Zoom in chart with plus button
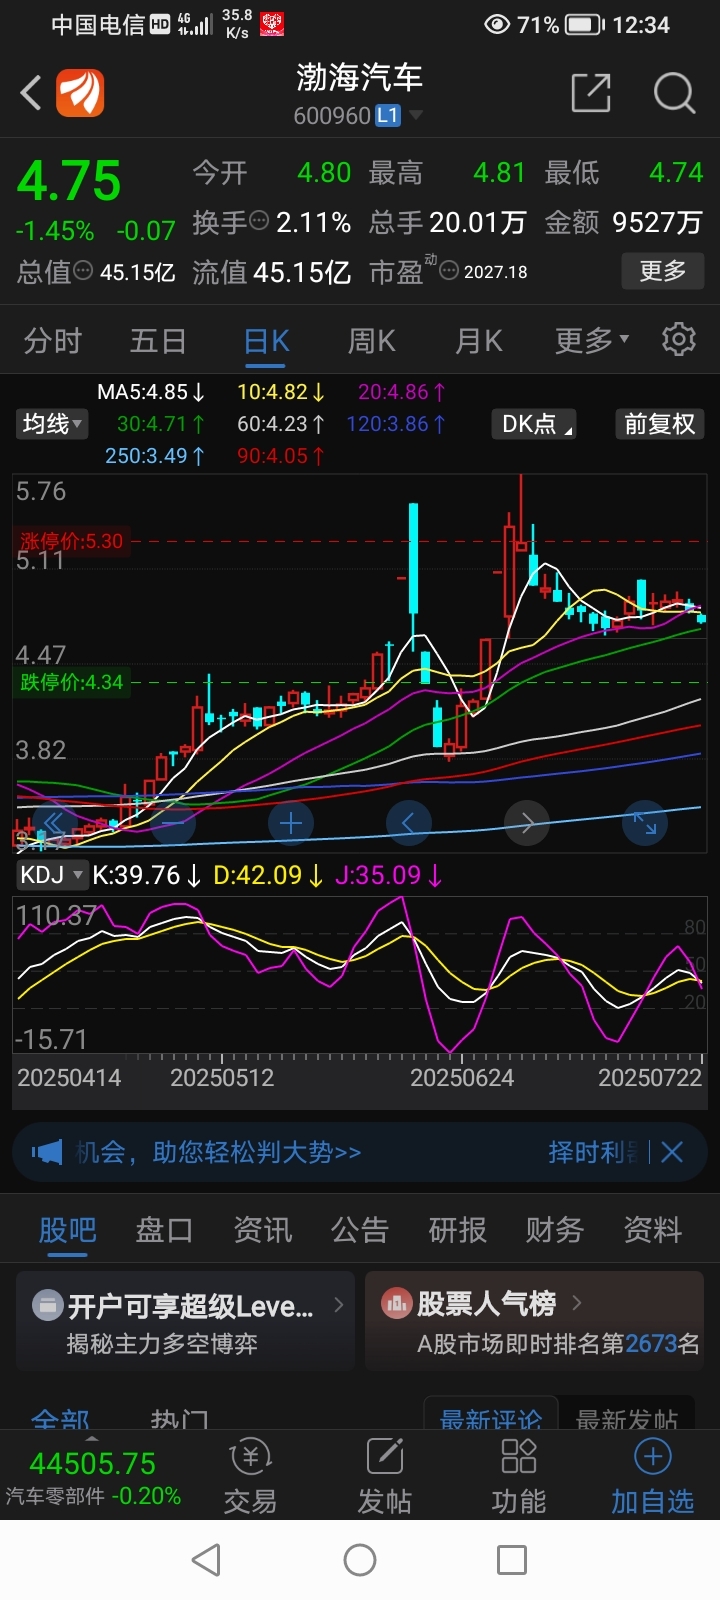This screenshot has width=720, height=1600. coord(291,824)
